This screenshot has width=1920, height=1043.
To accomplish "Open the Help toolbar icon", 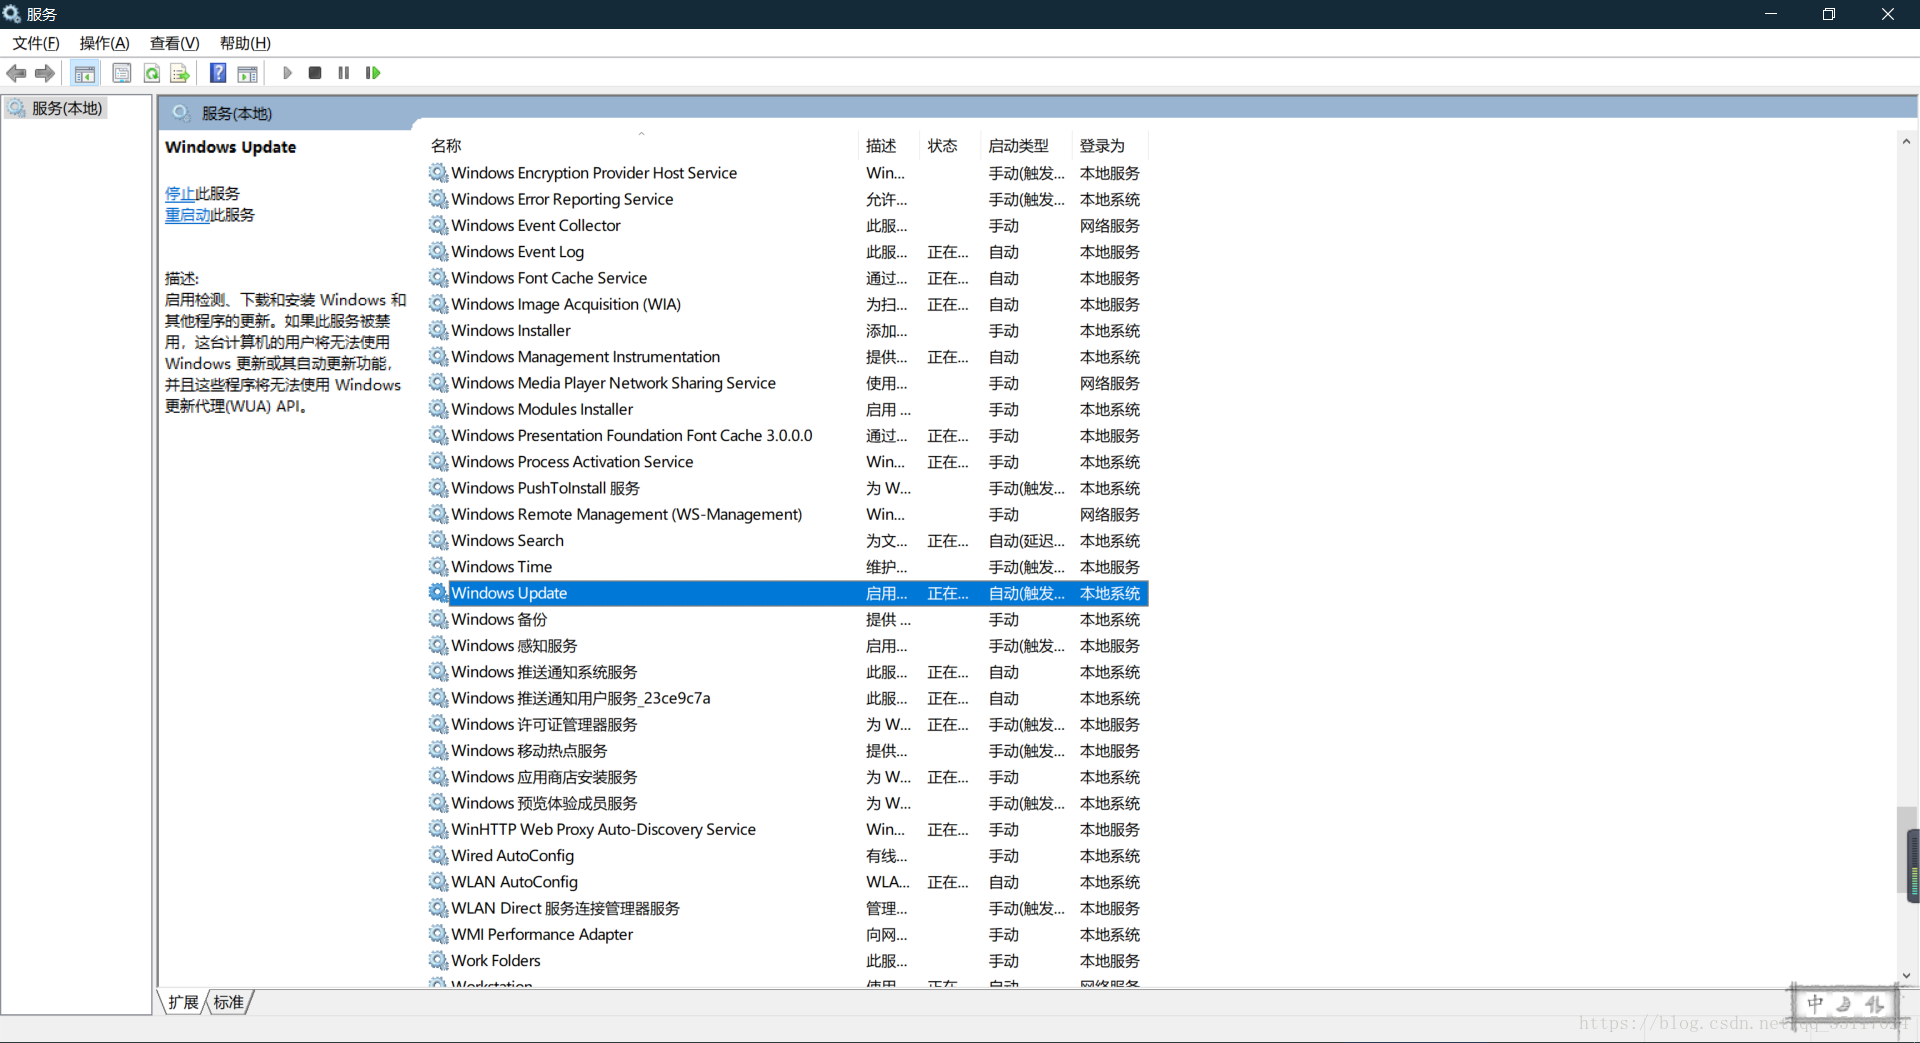I will click(218, 73).
